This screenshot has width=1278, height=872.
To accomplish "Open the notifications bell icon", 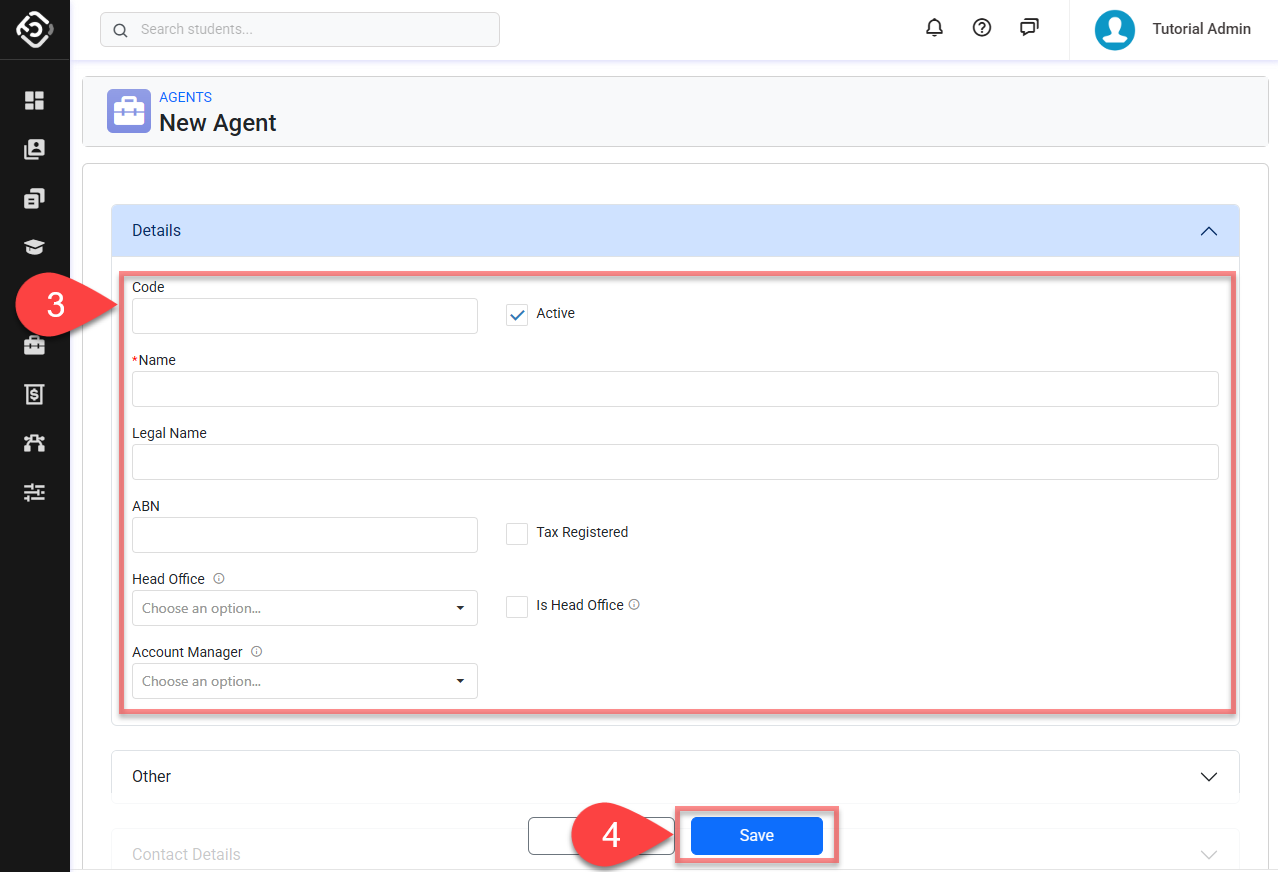I will 934,28.
